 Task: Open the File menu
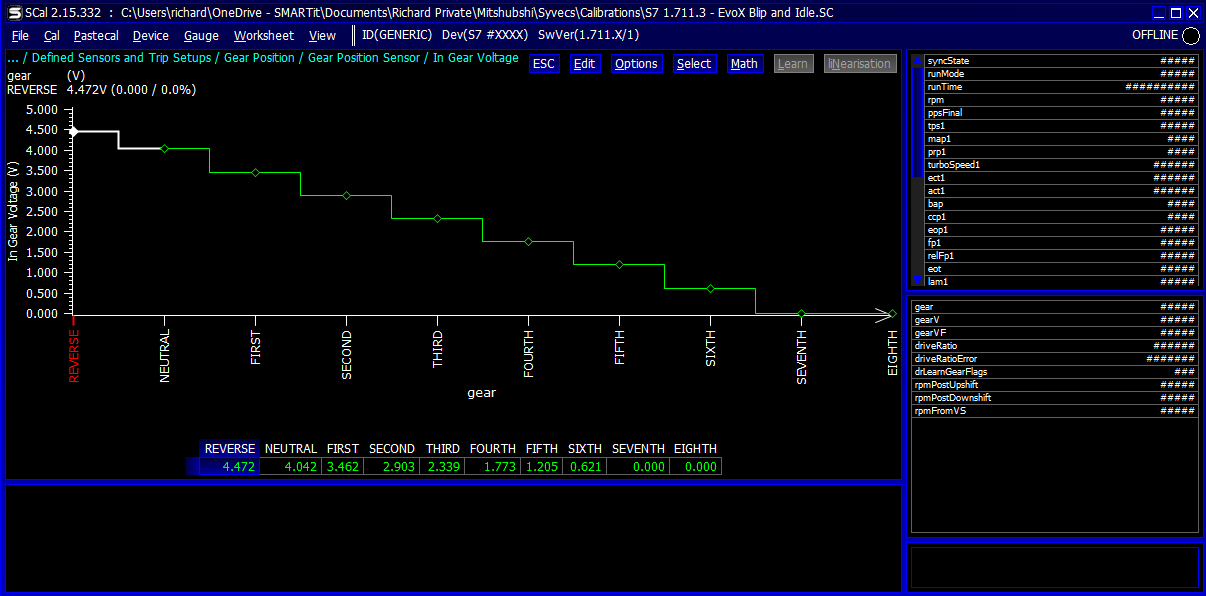pyautogui.click(x=20, y=35)
